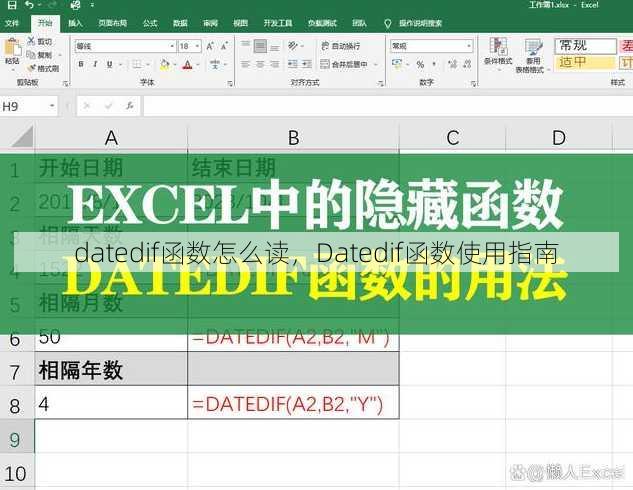
Task: Align cell text to the top
Action: pyautogui.click(x=245, y=46)
